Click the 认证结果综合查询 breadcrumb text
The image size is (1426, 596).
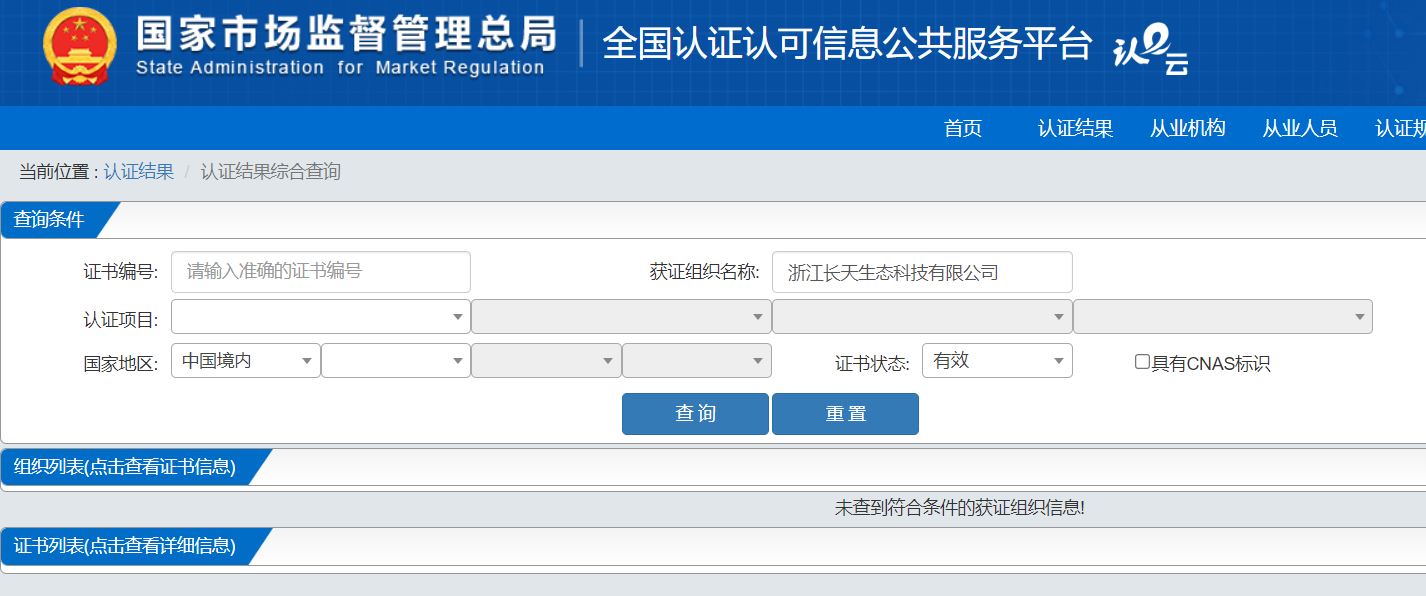pyautogui.click(x=271, y=172)
